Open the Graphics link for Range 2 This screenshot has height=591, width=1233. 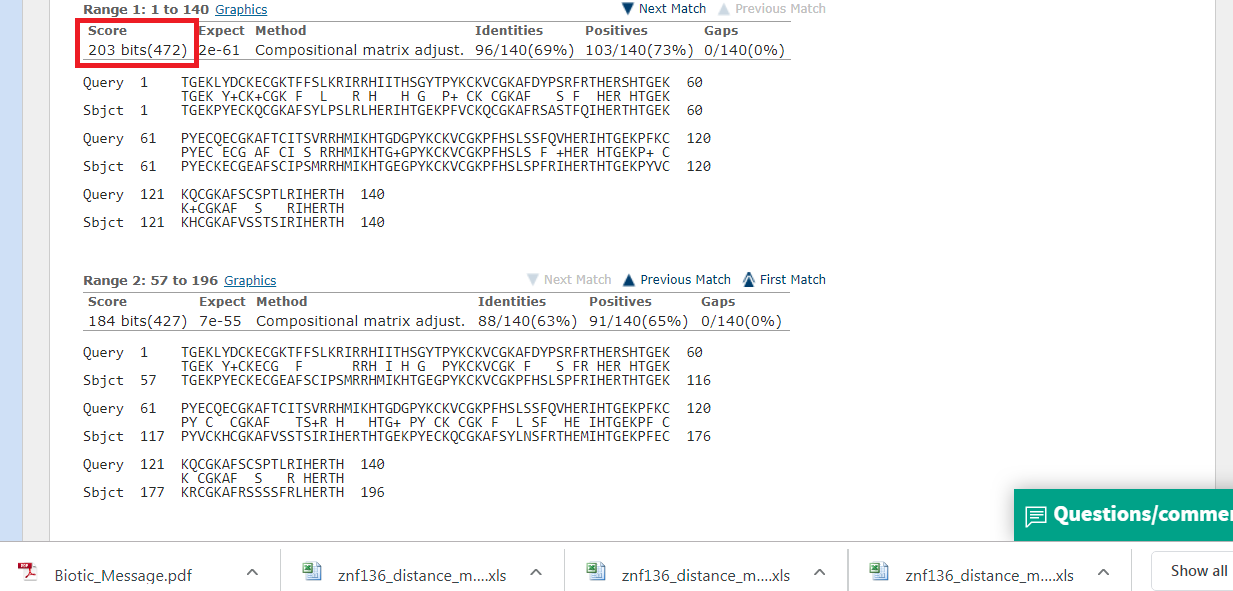250,281
